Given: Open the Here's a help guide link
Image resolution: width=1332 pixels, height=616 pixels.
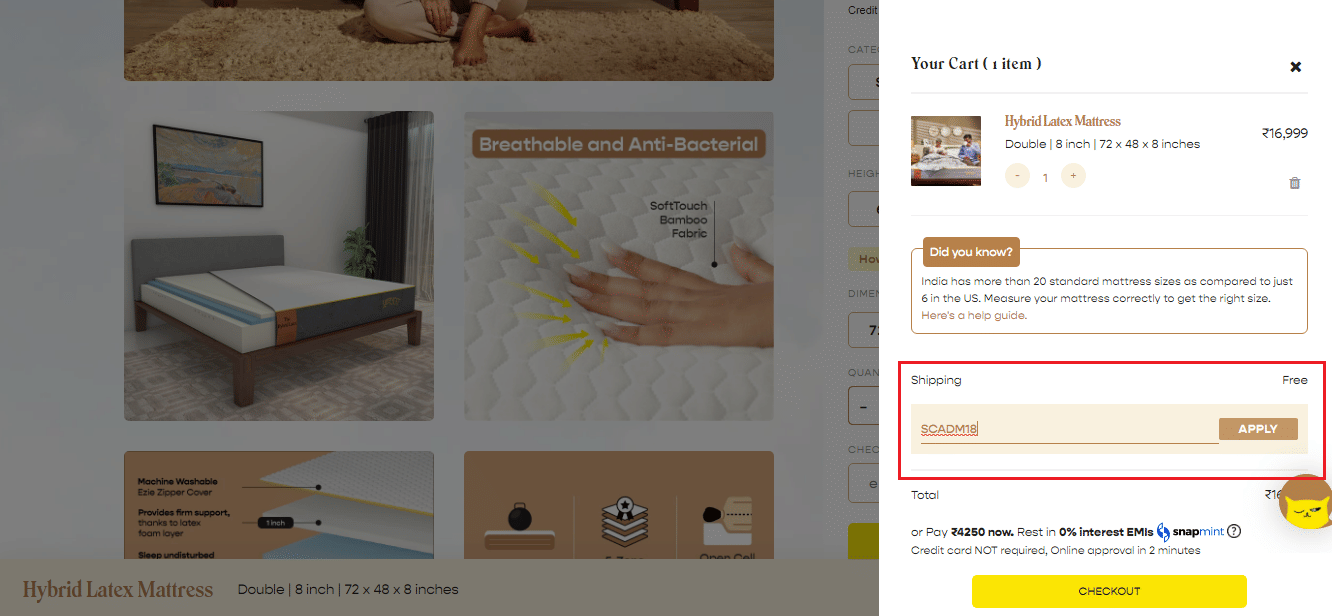Looking at the screenshot, I should click(x=974, y=315).
